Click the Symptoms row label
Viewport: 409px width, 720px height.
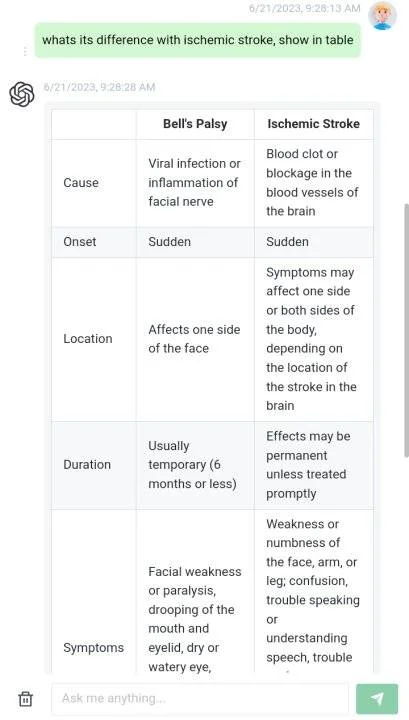pos(94,648)
